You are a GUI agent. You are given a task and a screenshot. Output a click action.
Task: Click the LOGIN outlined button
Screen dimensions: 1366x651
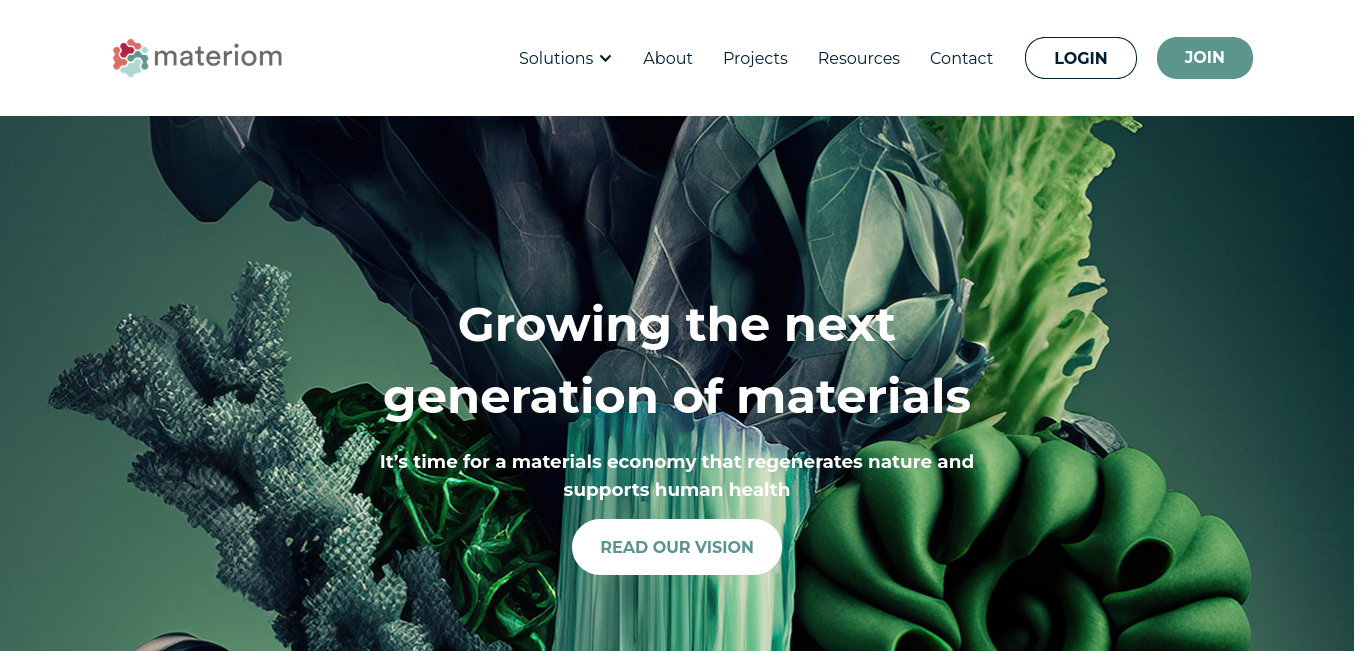(x=1081, y=58)
